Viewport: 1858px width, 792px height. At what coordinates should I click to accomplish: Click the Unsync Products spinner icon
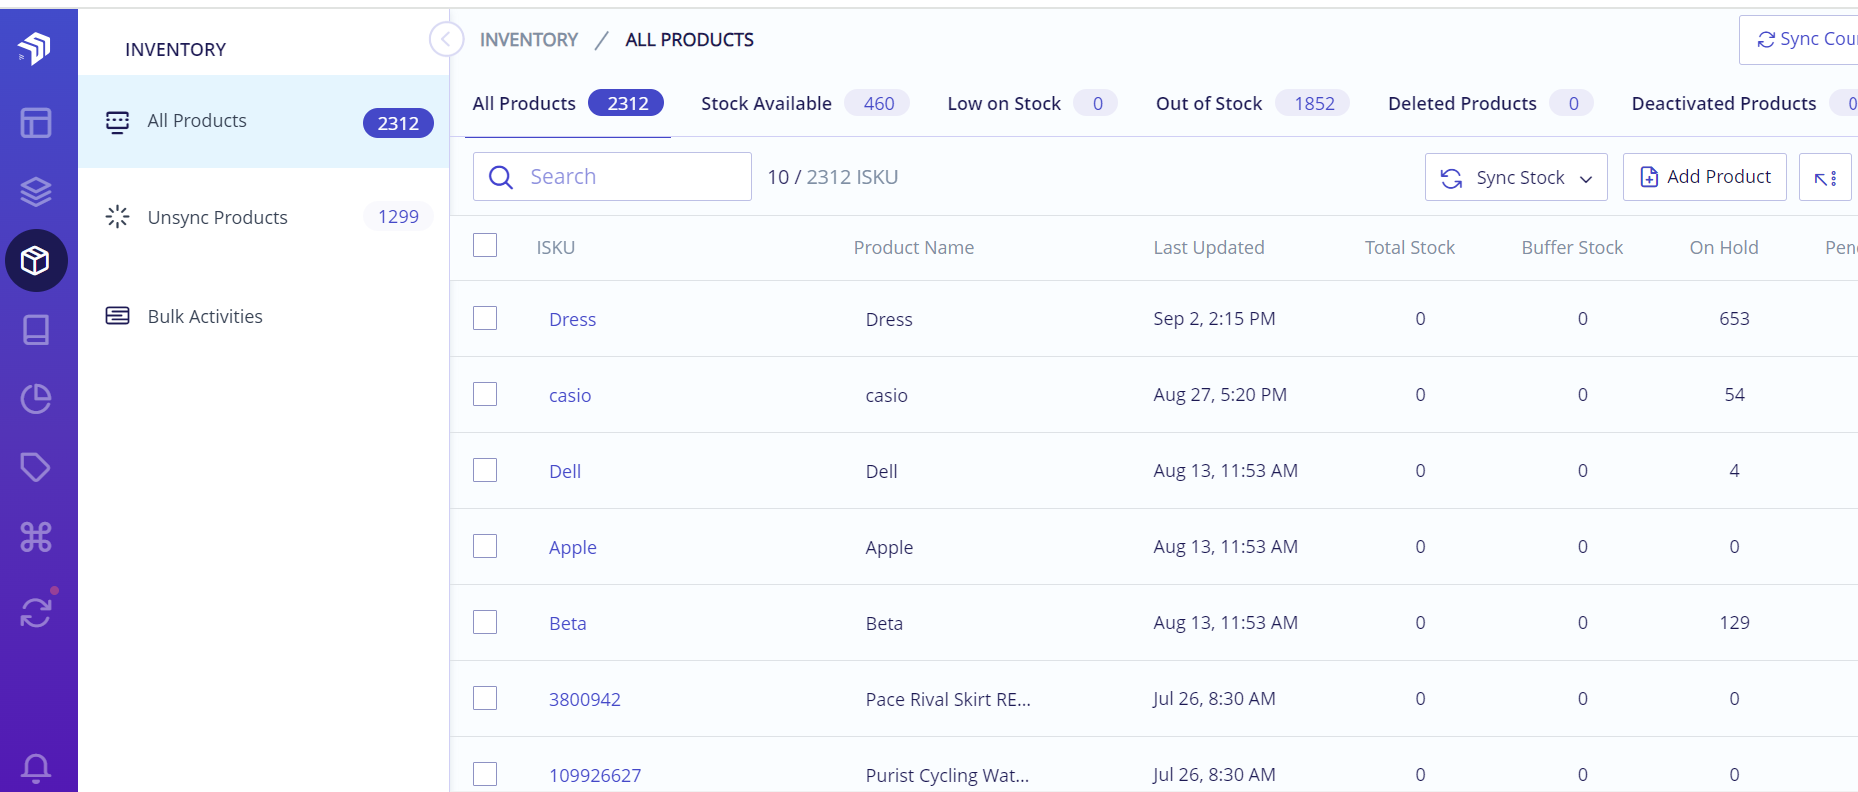118,217
